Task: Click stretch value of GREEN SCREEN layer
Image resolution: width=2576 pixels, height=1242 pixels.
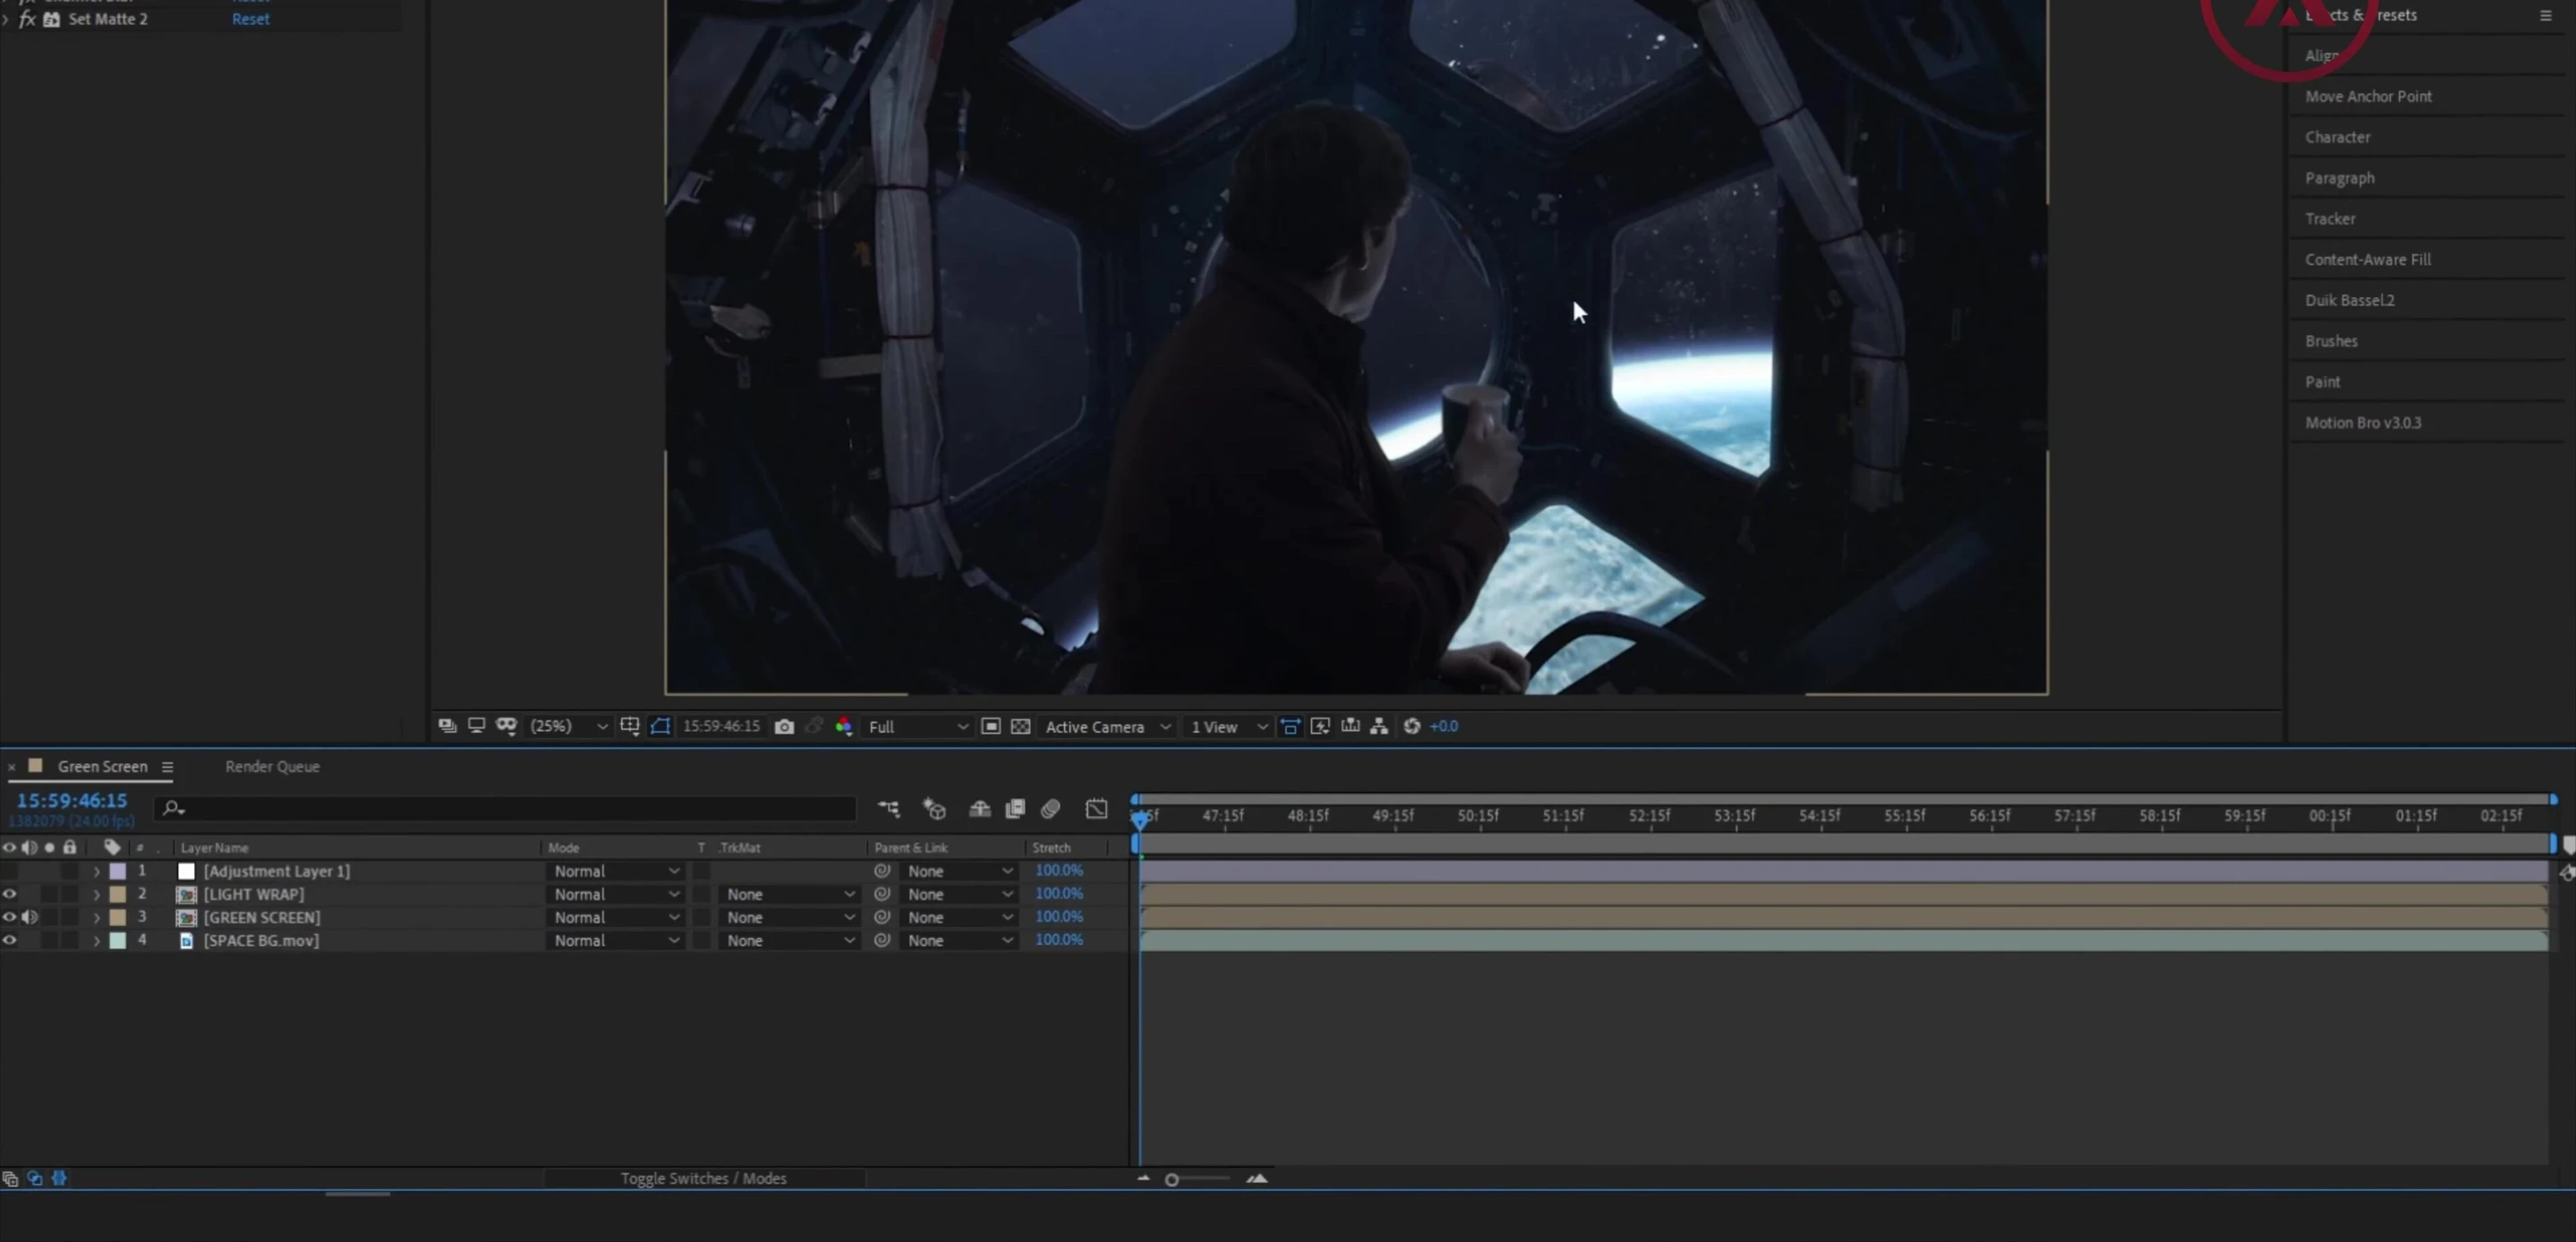Action: coord(1059,916)
